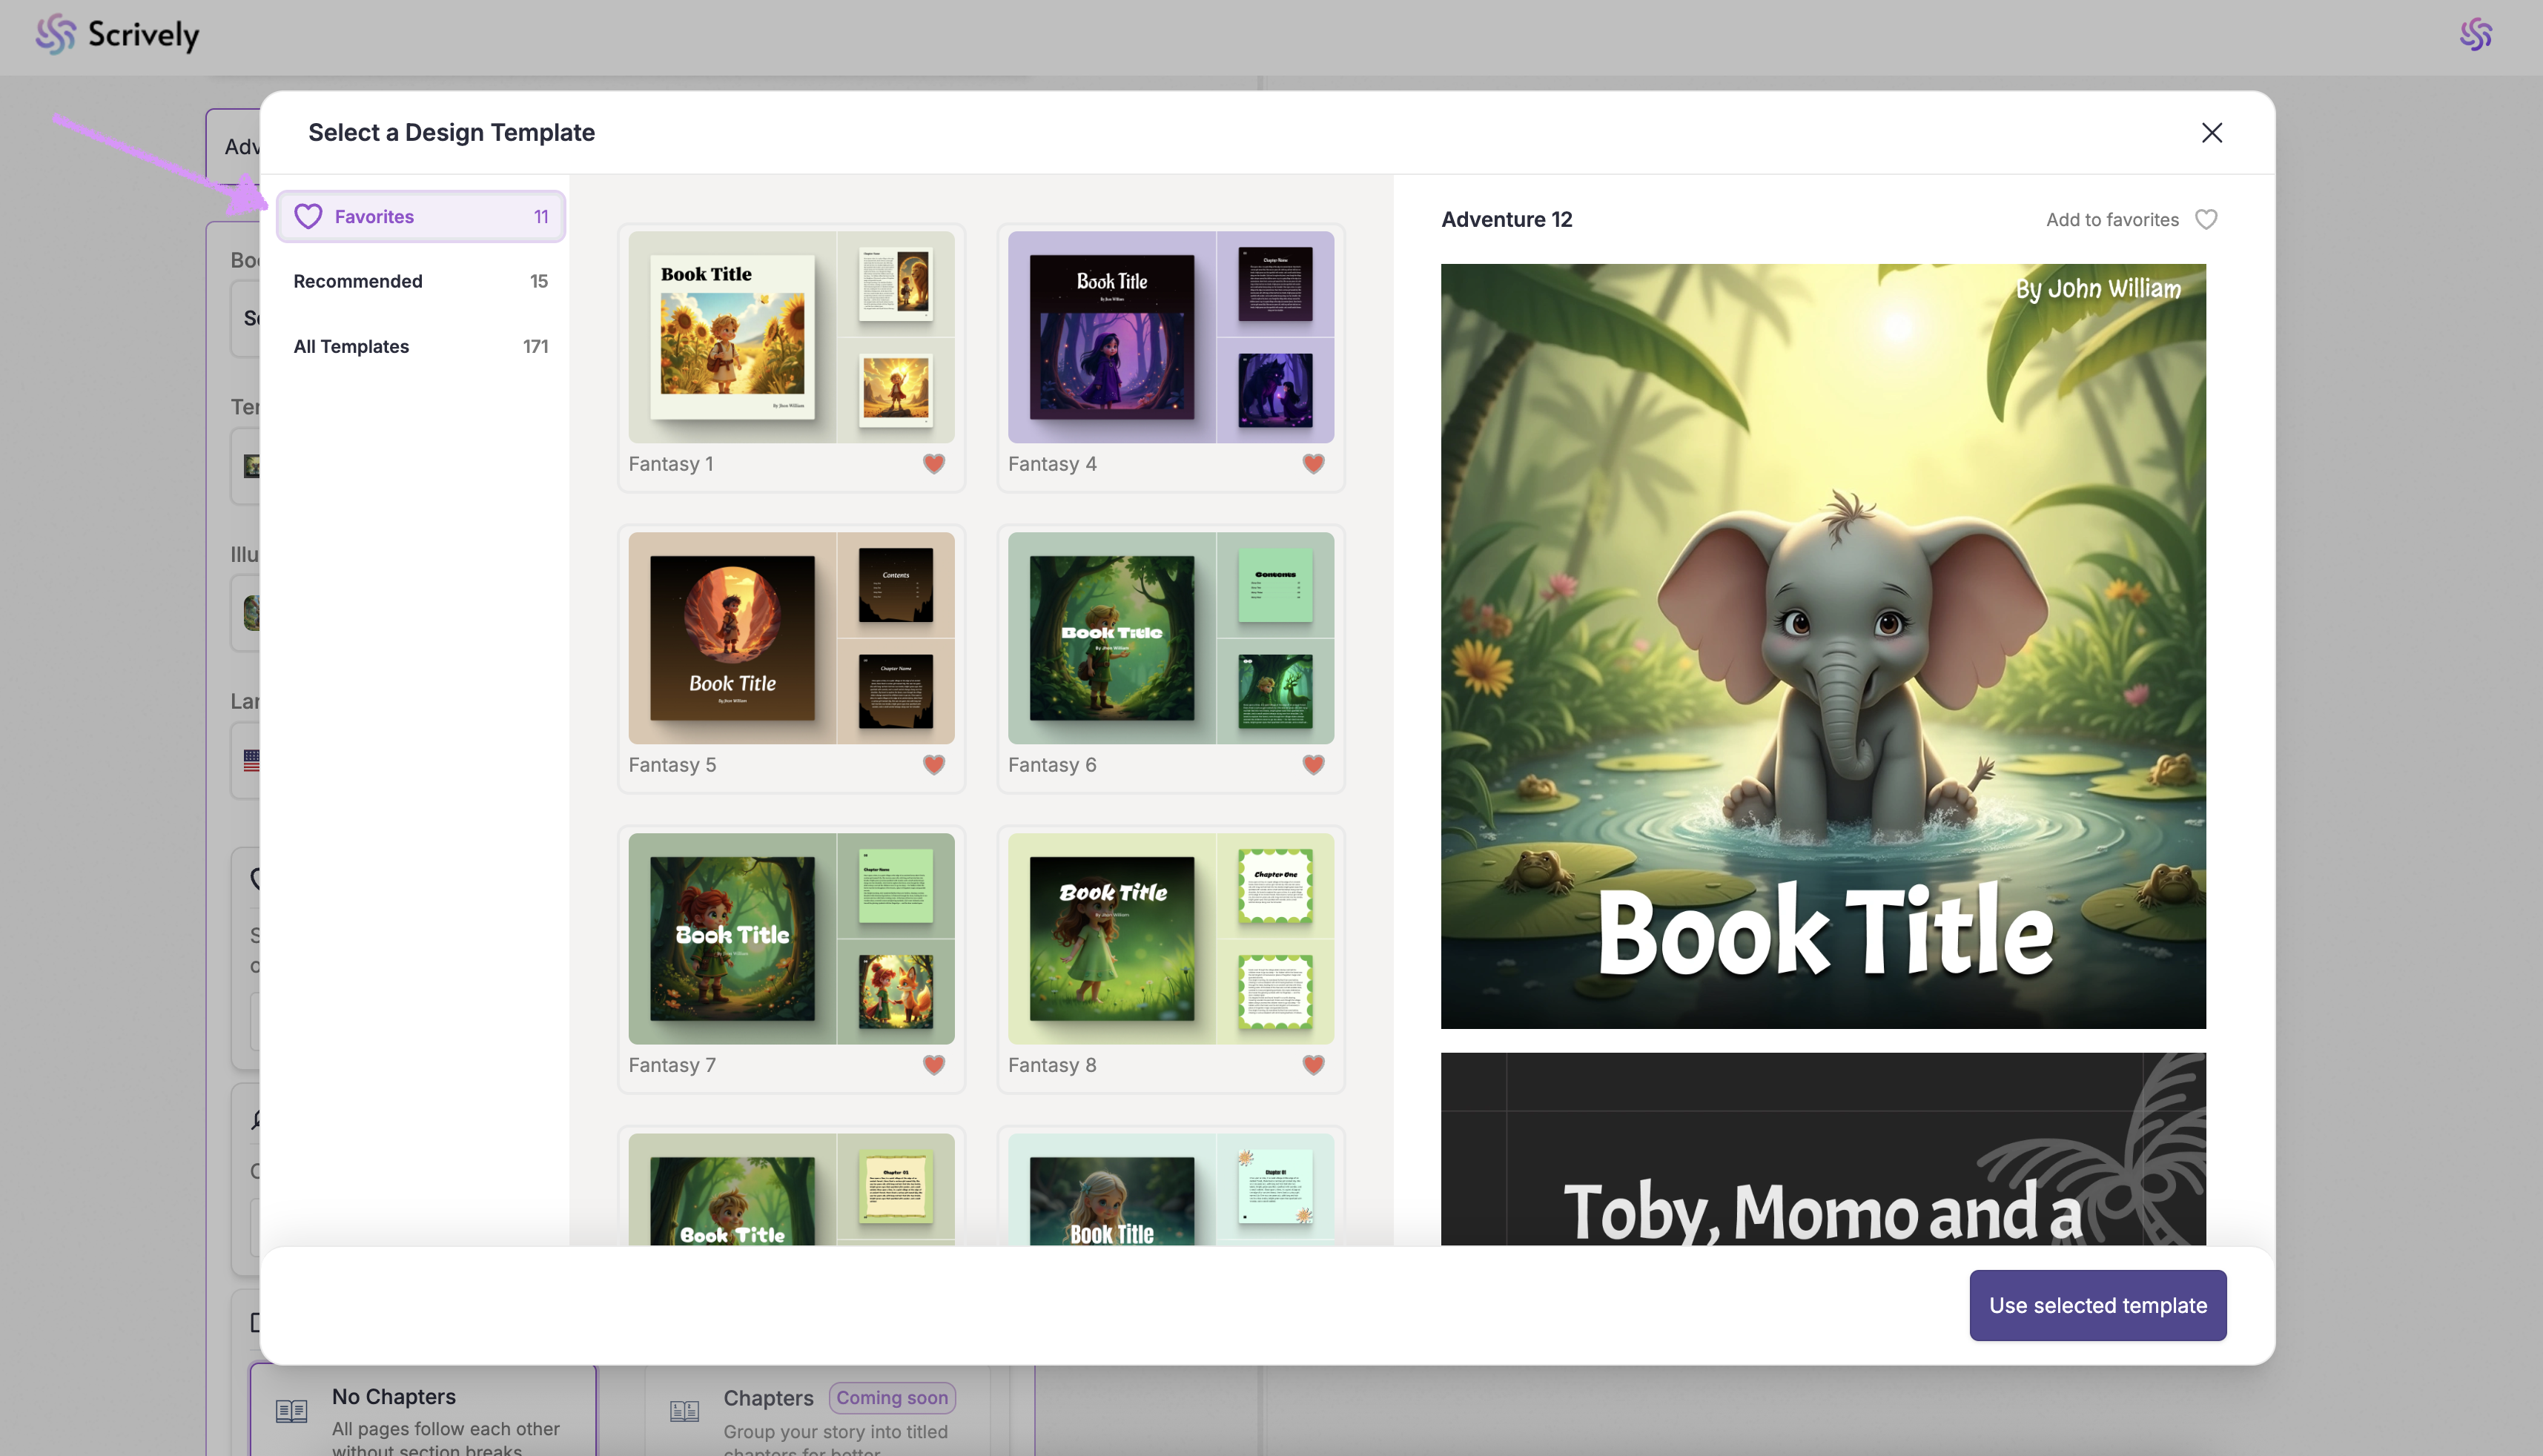The image size is (2543, 1456).
Task: Switch to the Recommended templates list
Action: [420, 281]
